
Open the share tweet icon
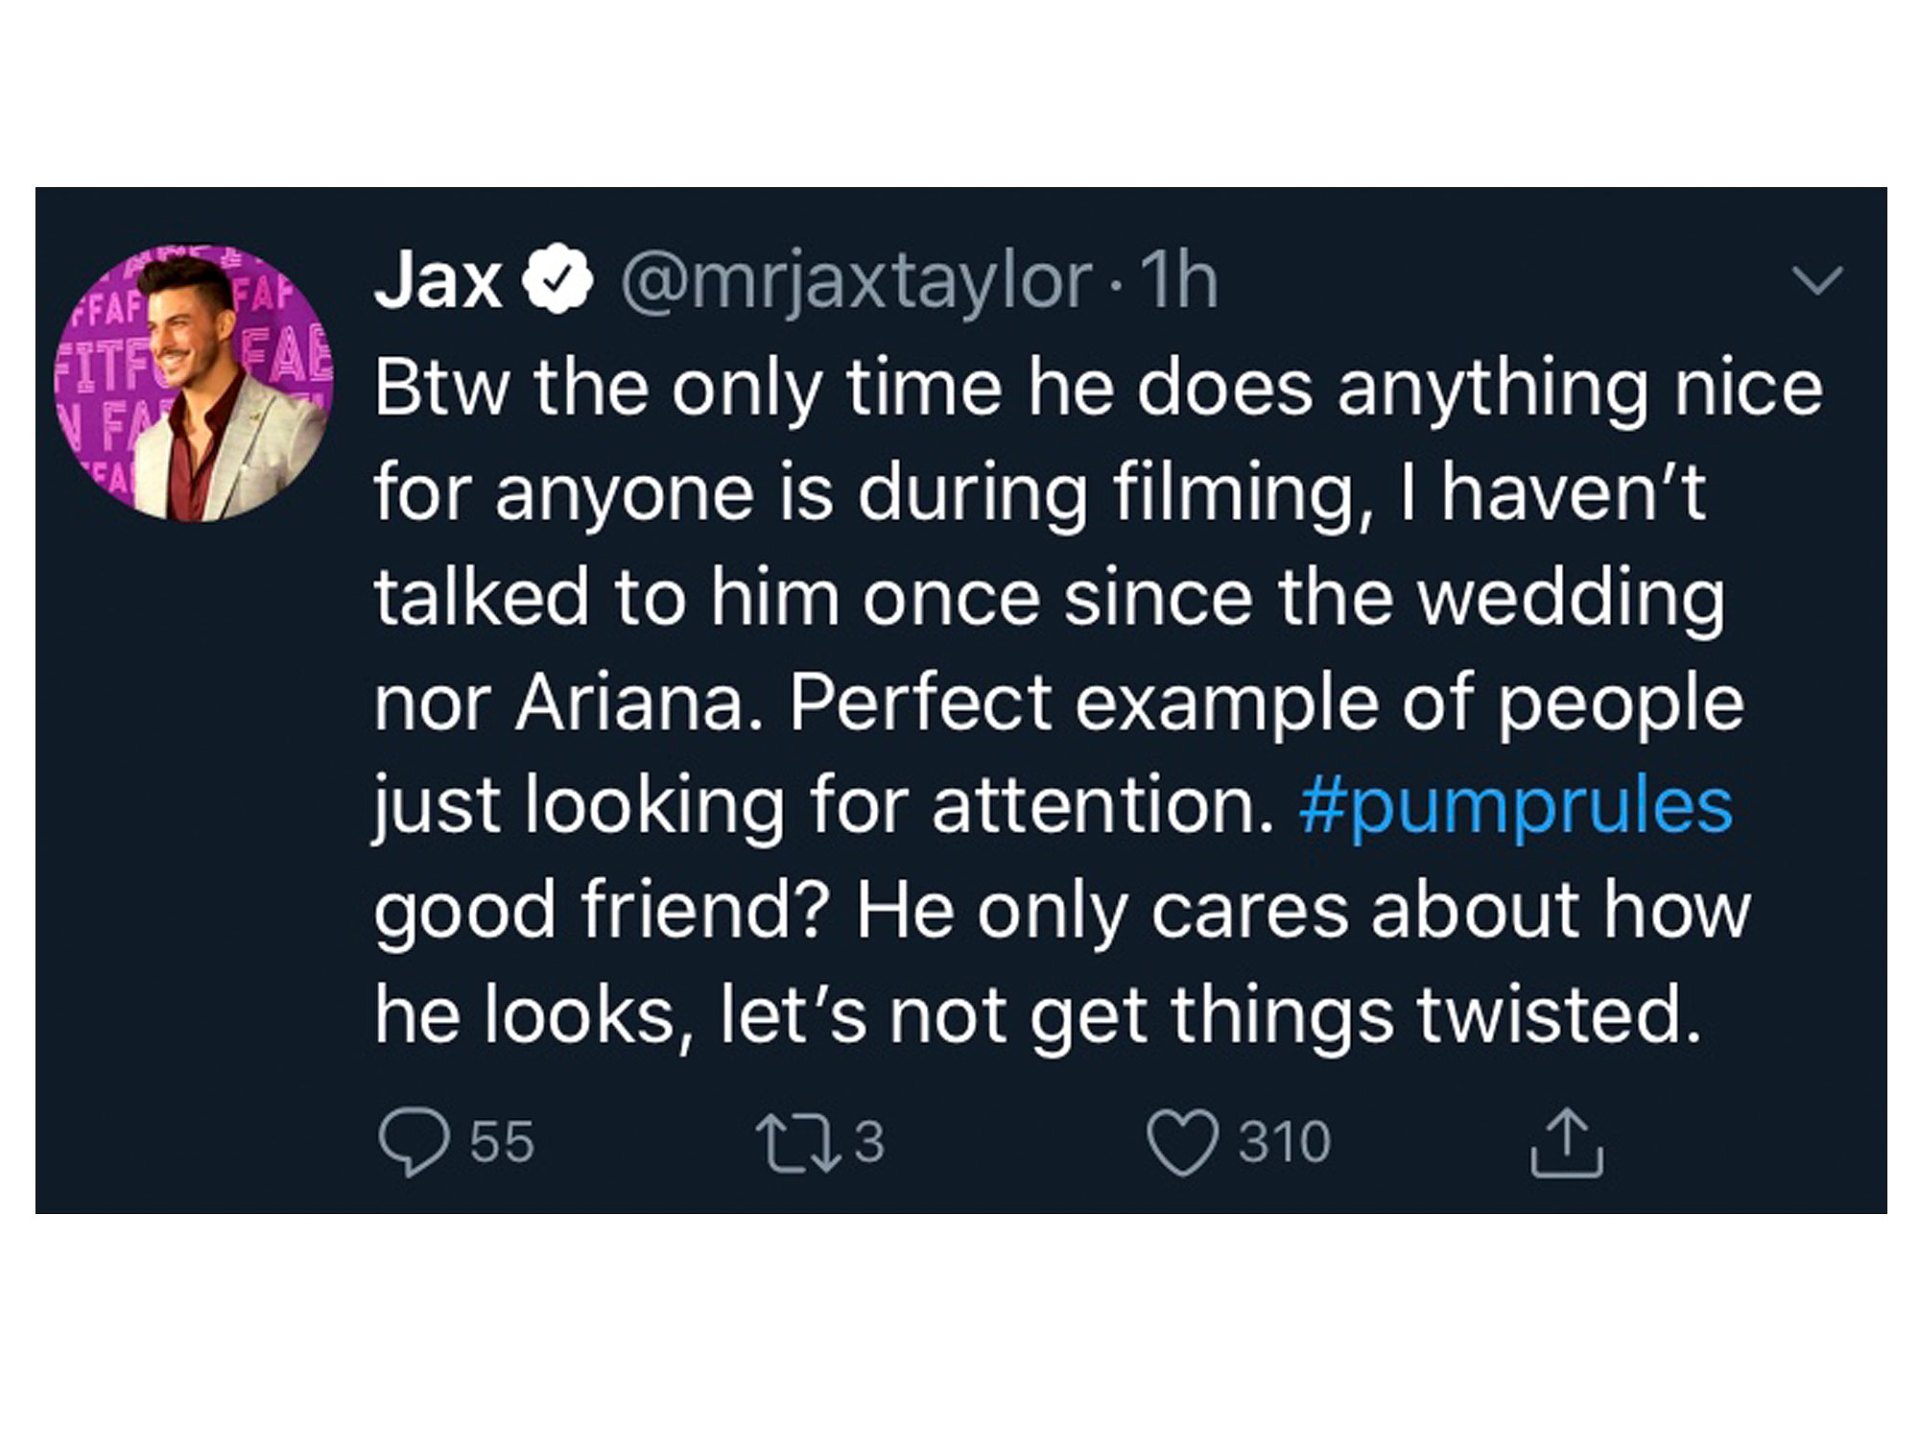click(x=1566, y=1142)
